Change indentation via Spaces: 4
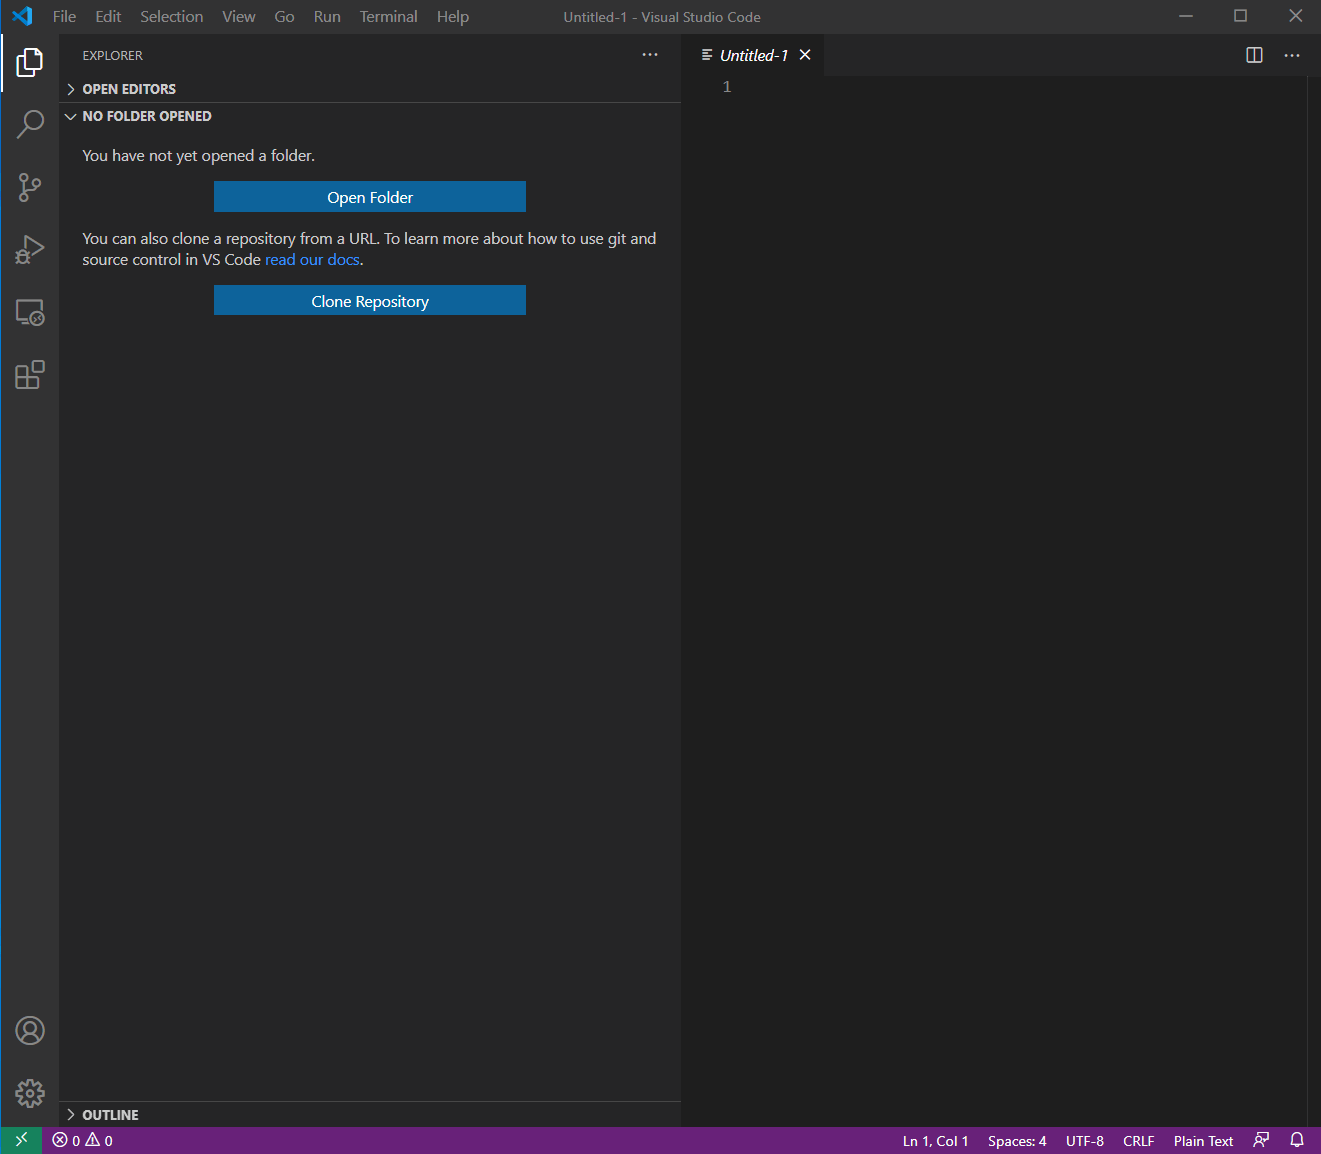 coord(1017,1140)
